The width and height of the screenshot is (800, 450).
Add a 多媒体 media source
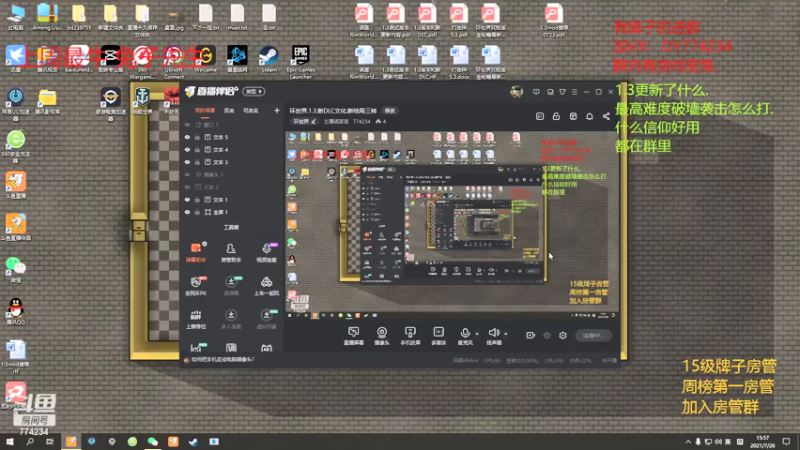click(x=438, y=336)
